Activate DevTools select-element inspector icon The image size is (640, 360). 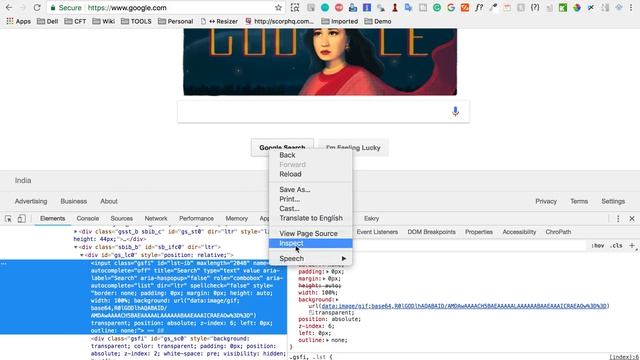(8, 219)
